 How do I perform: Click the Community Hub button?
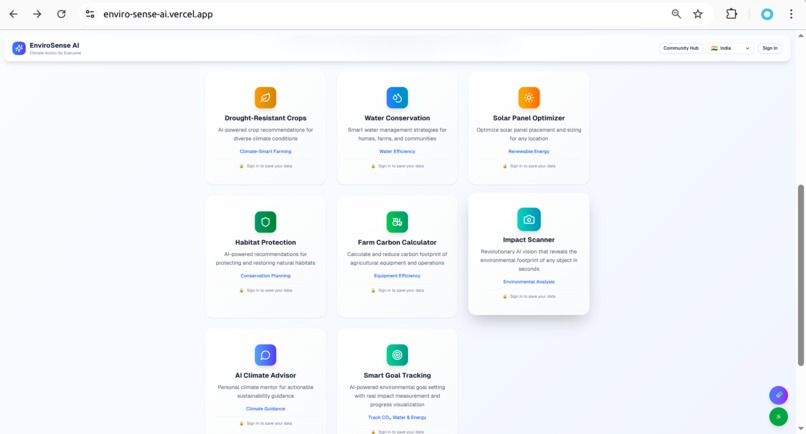[681, 48]
